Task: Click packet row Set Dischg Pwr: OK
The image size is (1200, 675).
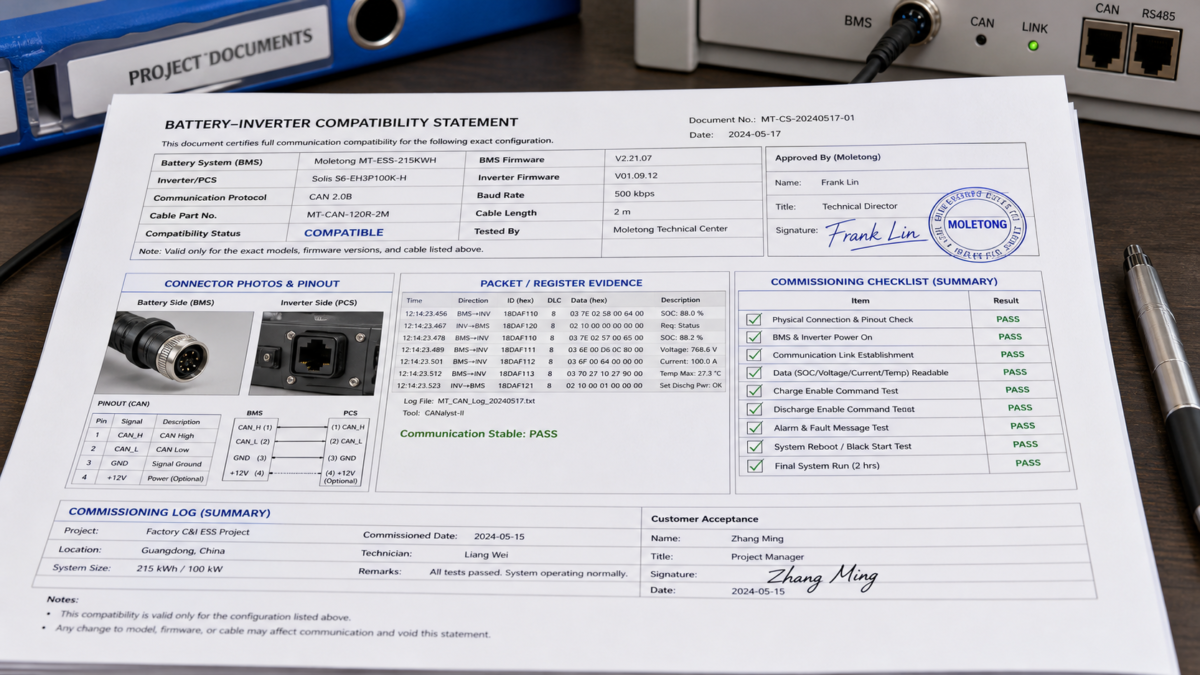Action: point(559,385)
